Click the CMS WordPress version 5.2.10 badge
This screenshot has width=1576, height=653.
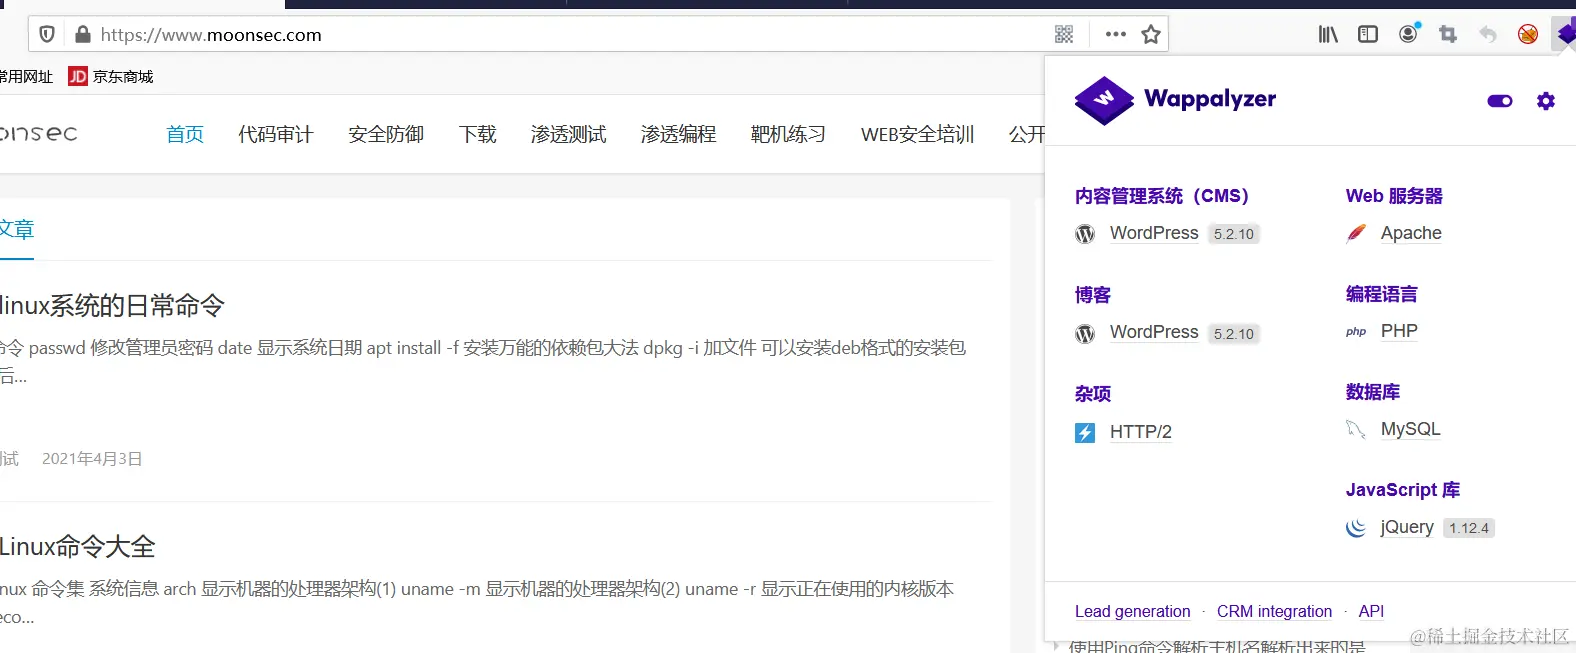[x=1234, y=234]
